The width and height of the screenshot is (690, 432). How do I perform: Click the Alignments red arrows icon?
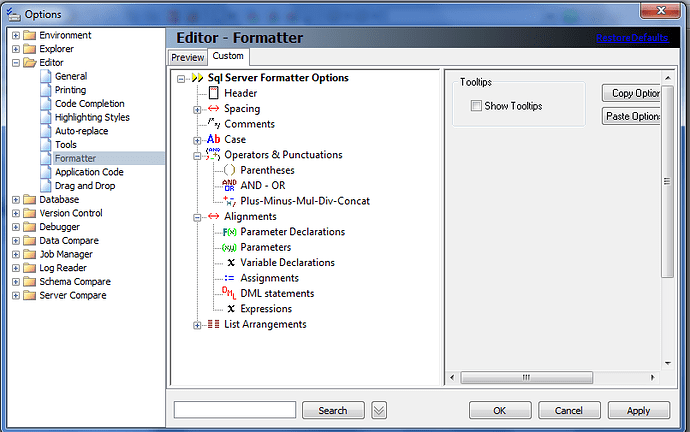213,216
